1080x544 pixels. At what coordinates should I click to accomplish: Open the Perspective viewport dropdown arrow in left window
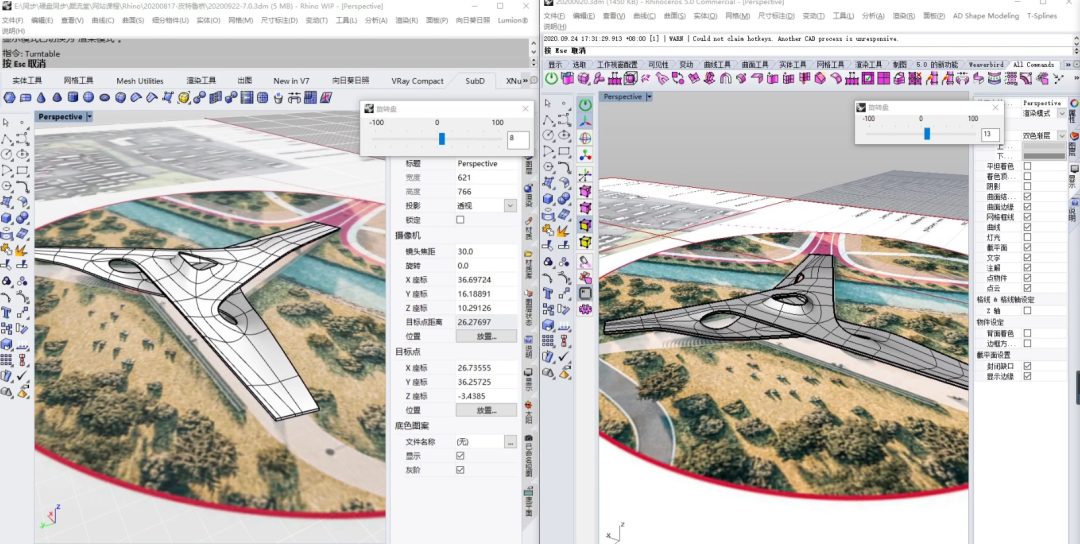[x=90, y=117]
